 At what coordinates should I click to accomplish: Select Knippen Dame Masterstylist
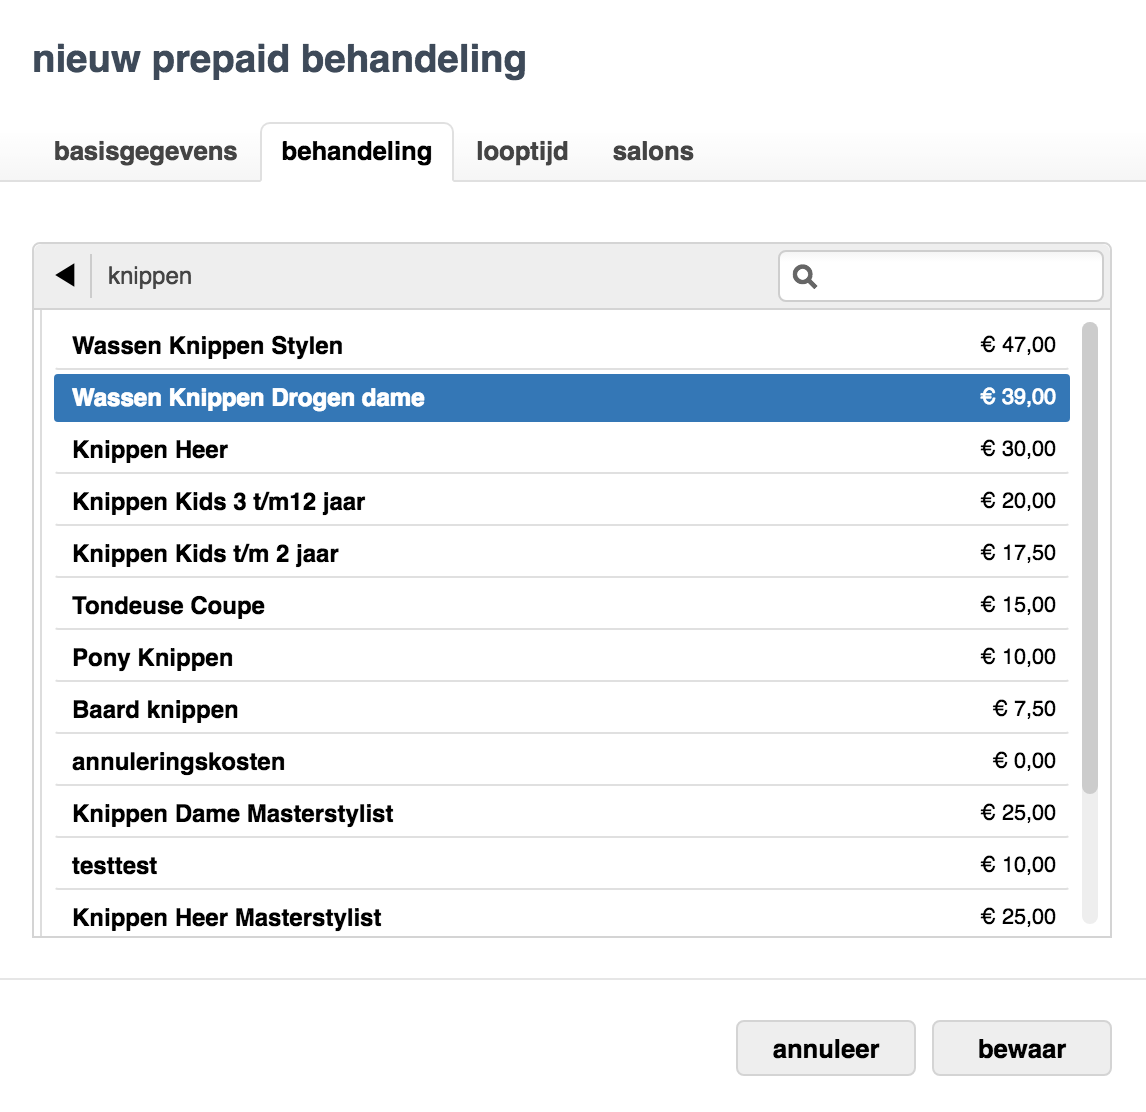click(561, 812)
